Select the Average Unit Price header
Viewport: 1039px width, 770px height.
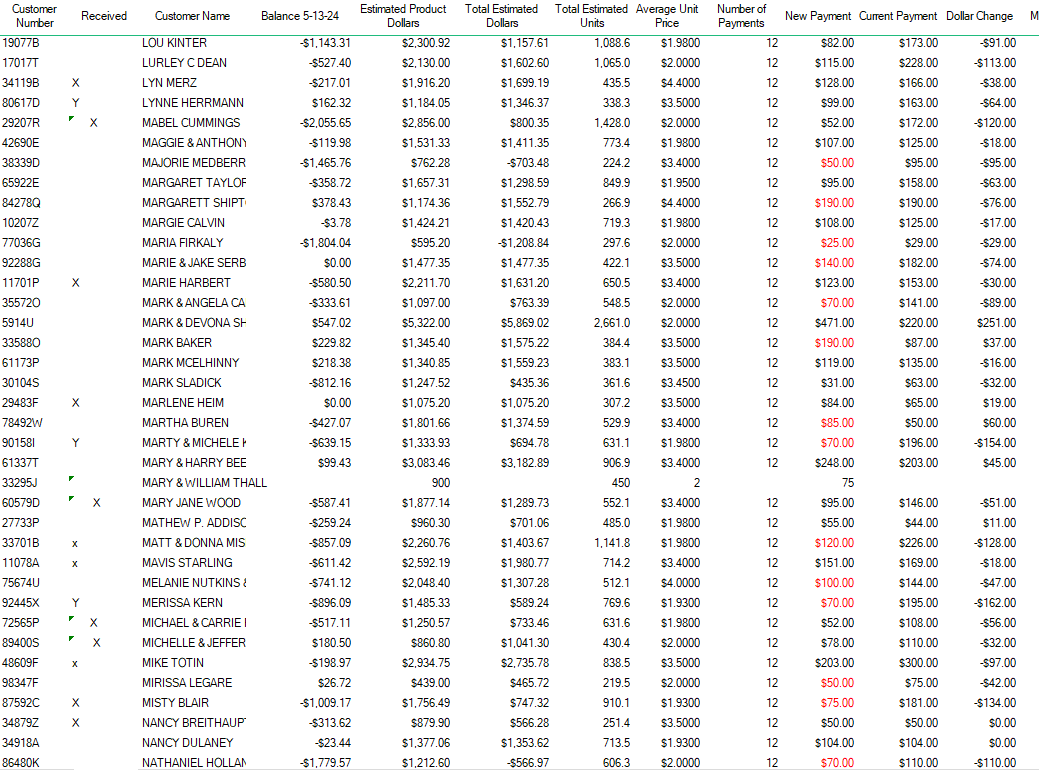(x=667, y=16)
